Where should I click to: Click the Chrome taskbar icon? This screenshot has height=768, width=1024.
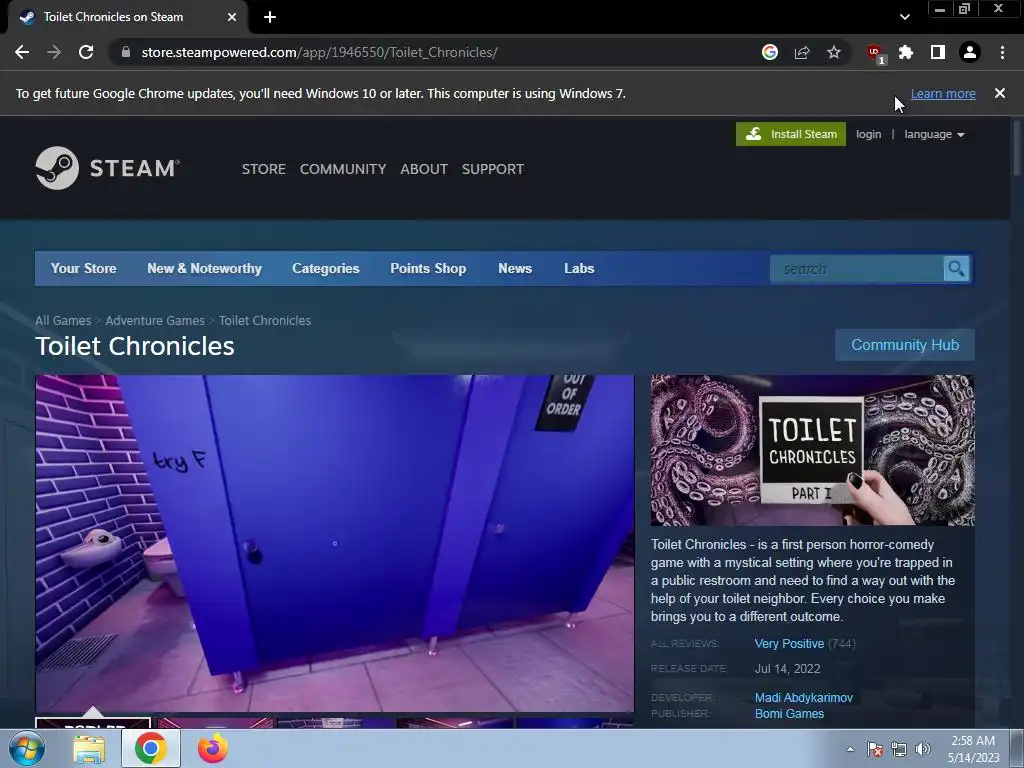[150, 749]
